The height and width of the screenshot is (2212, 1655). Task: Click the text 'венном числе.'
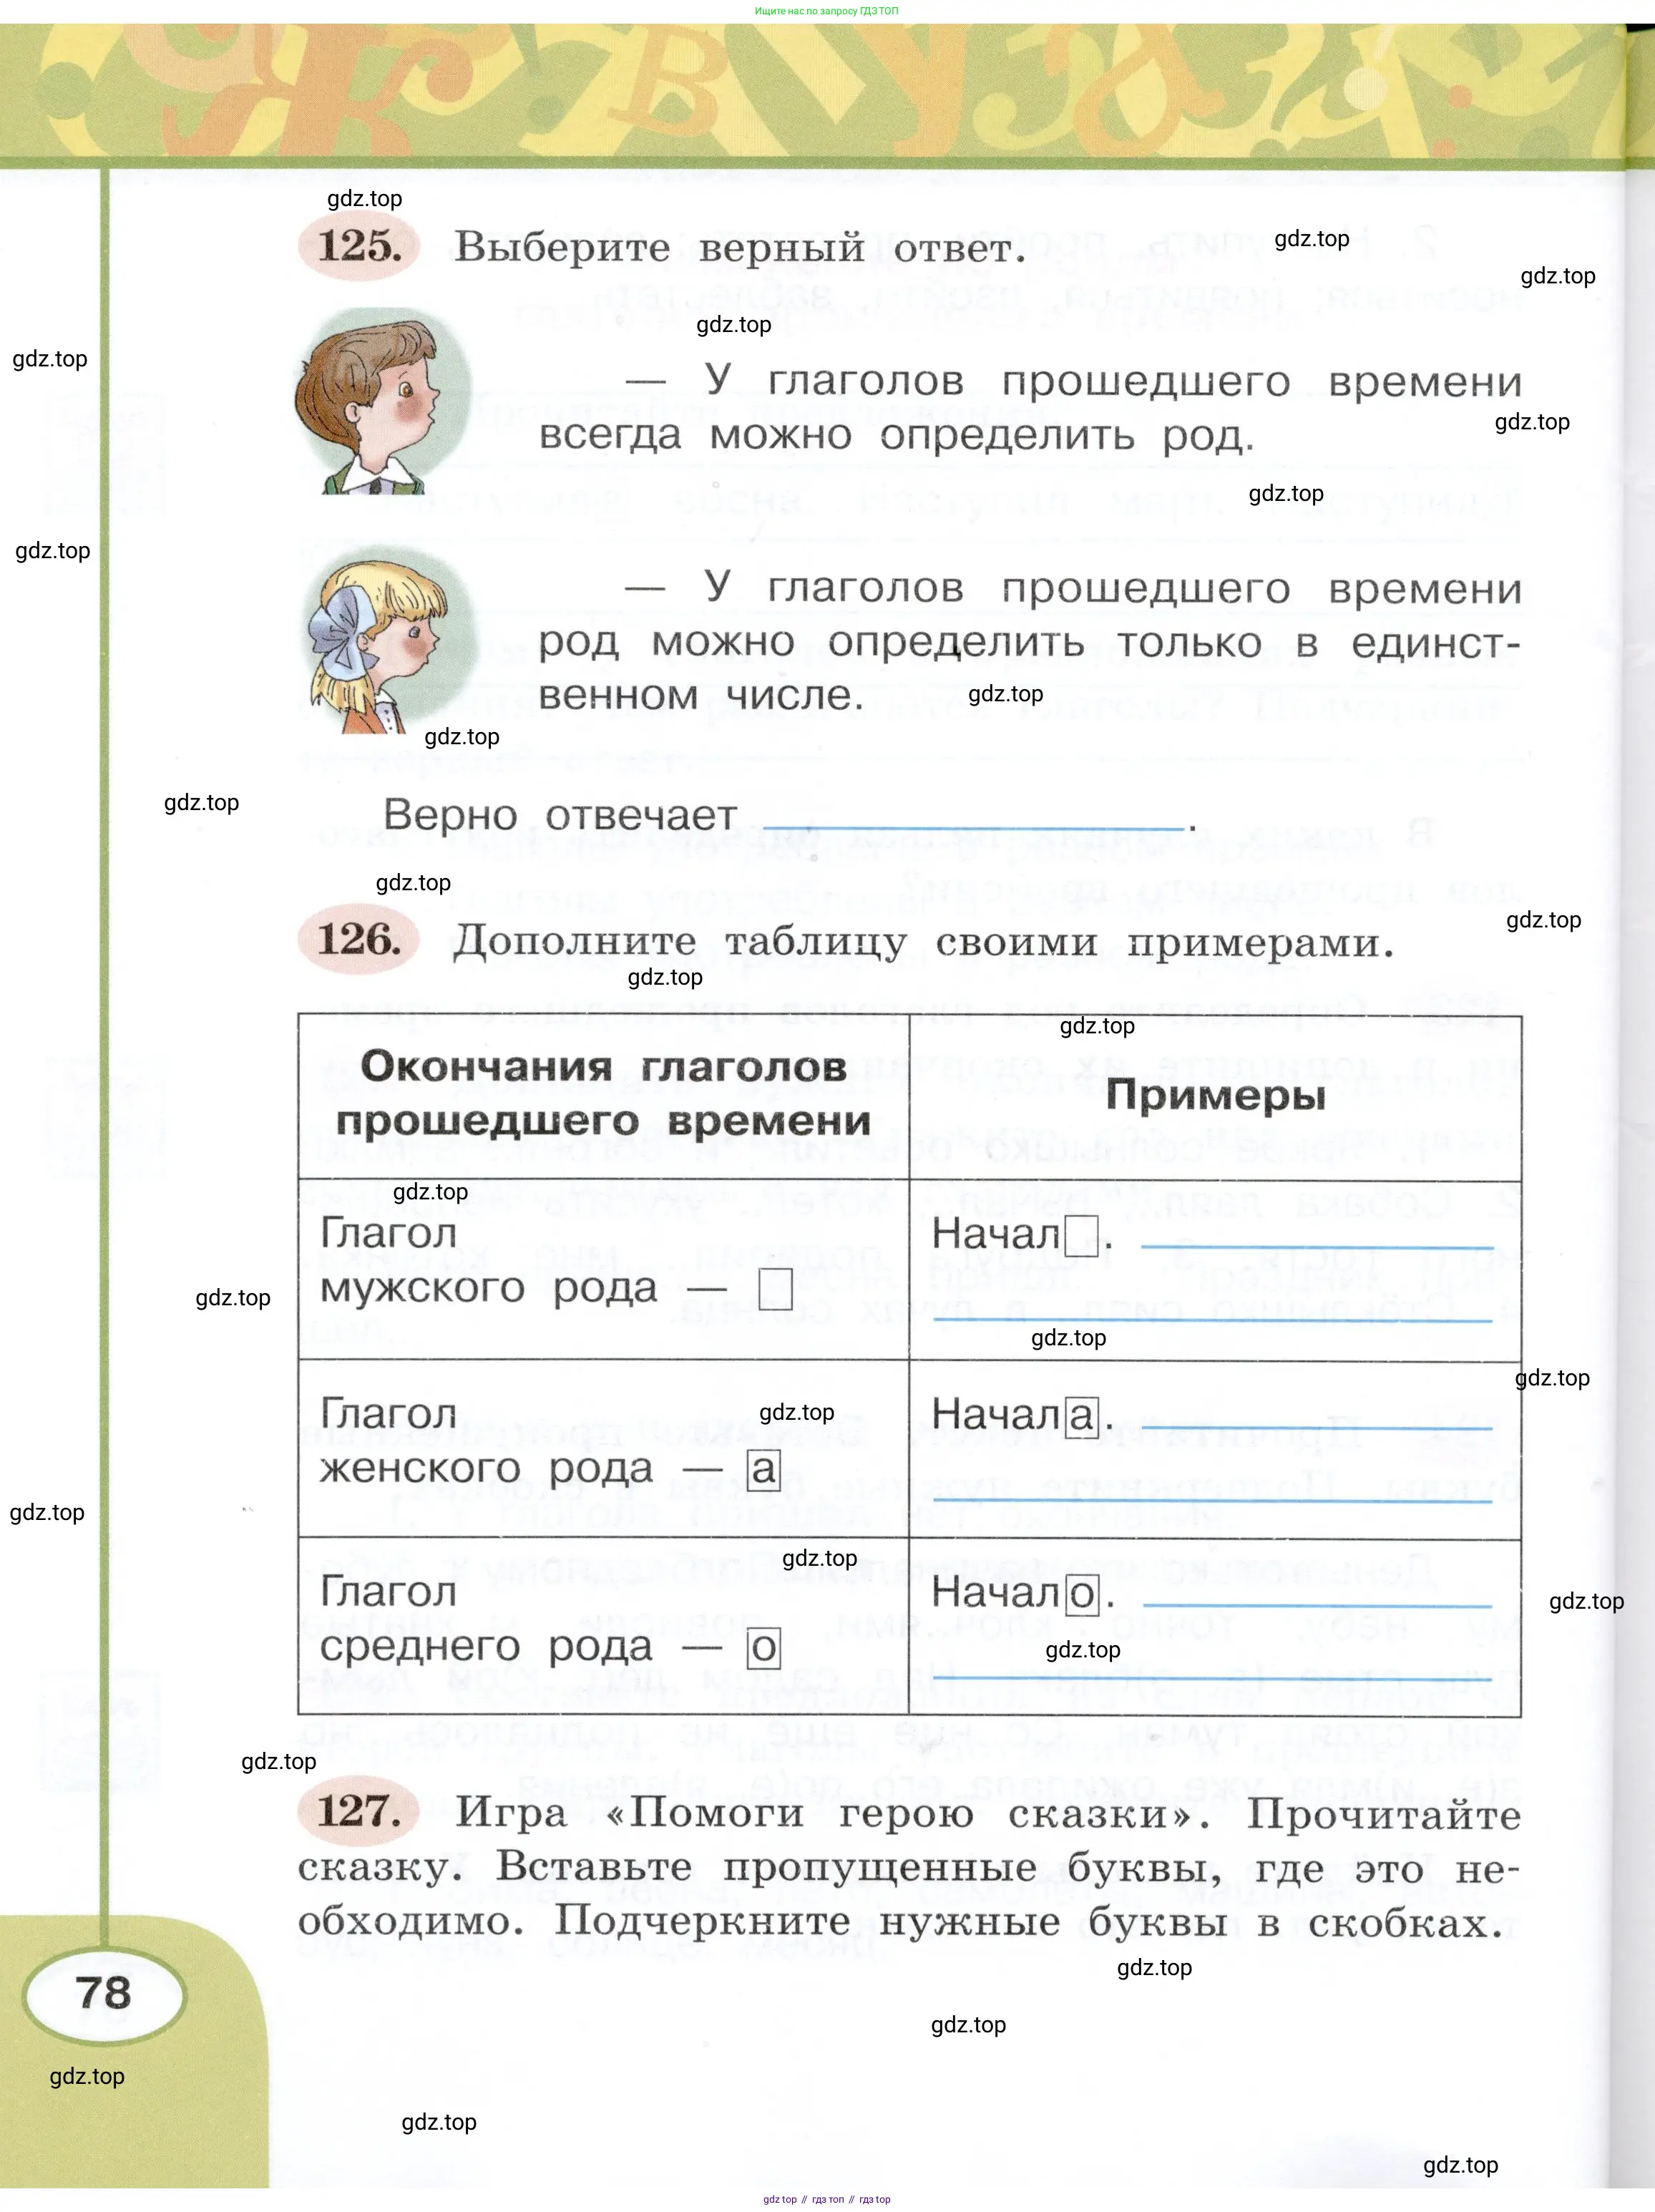coord(701,695)
